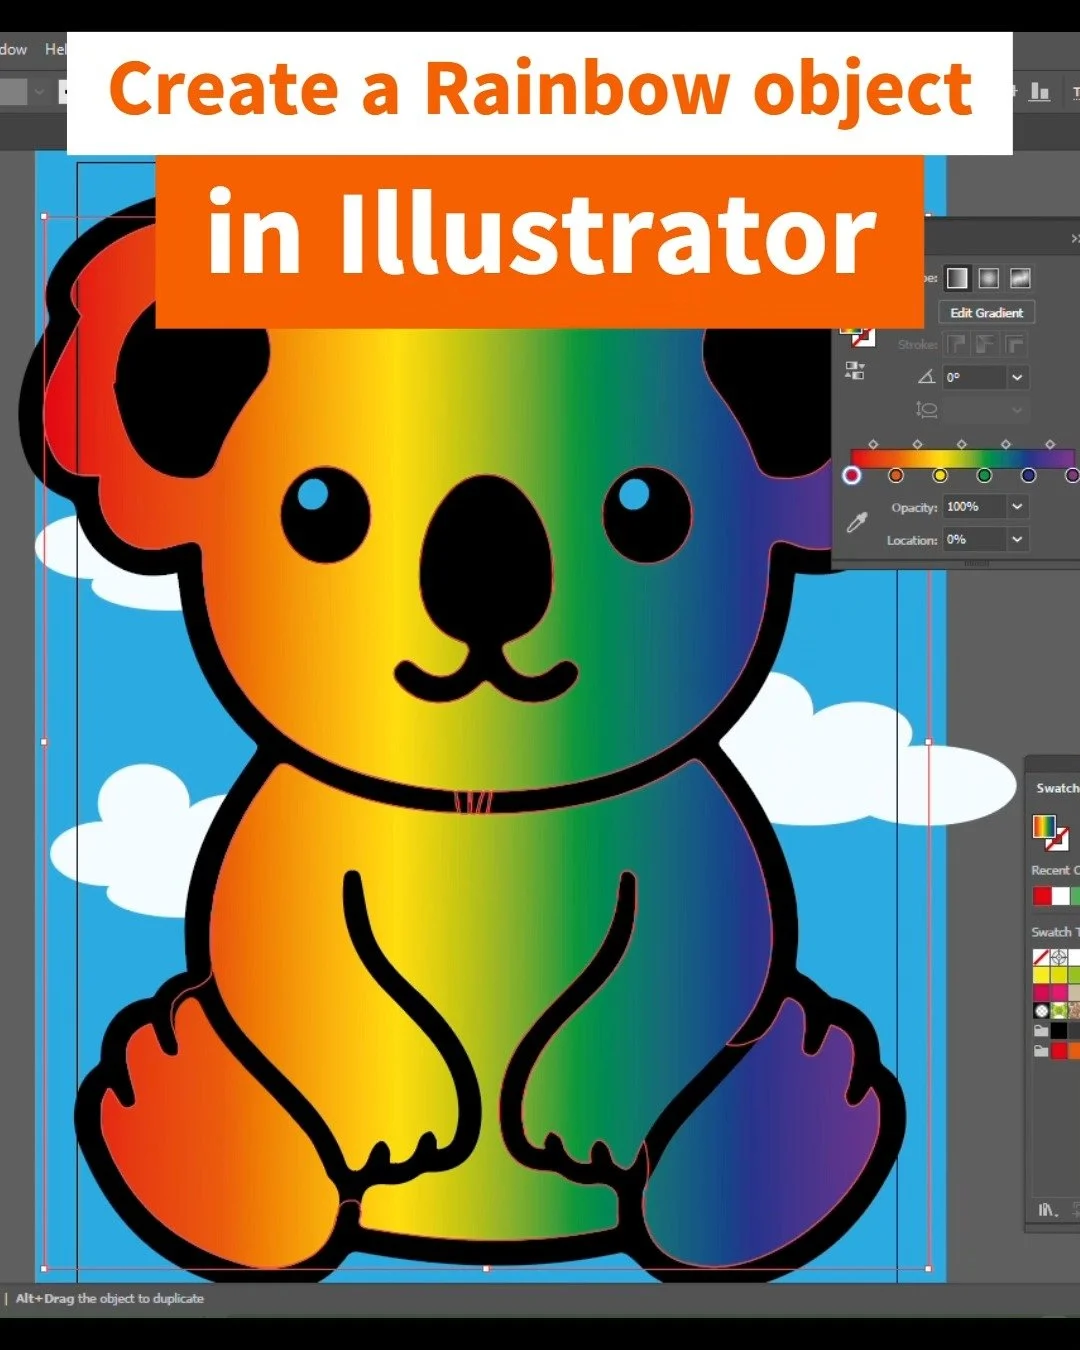Click the middle-left selection handle
The image size is (1080, 1350).
(43, 742)
